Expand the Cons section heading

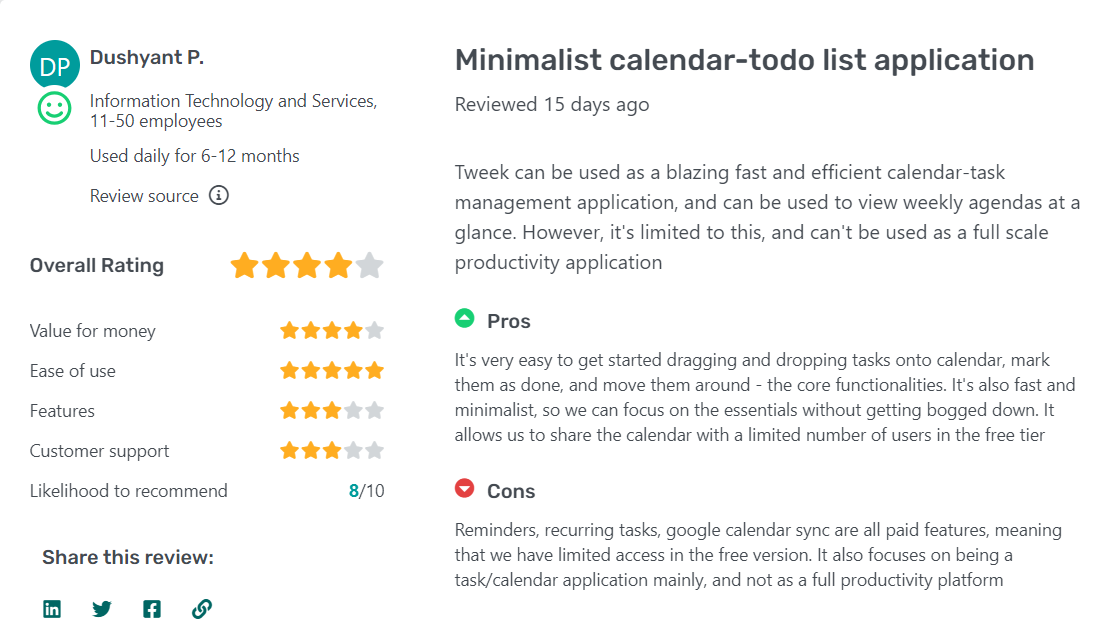coord(511,491)
